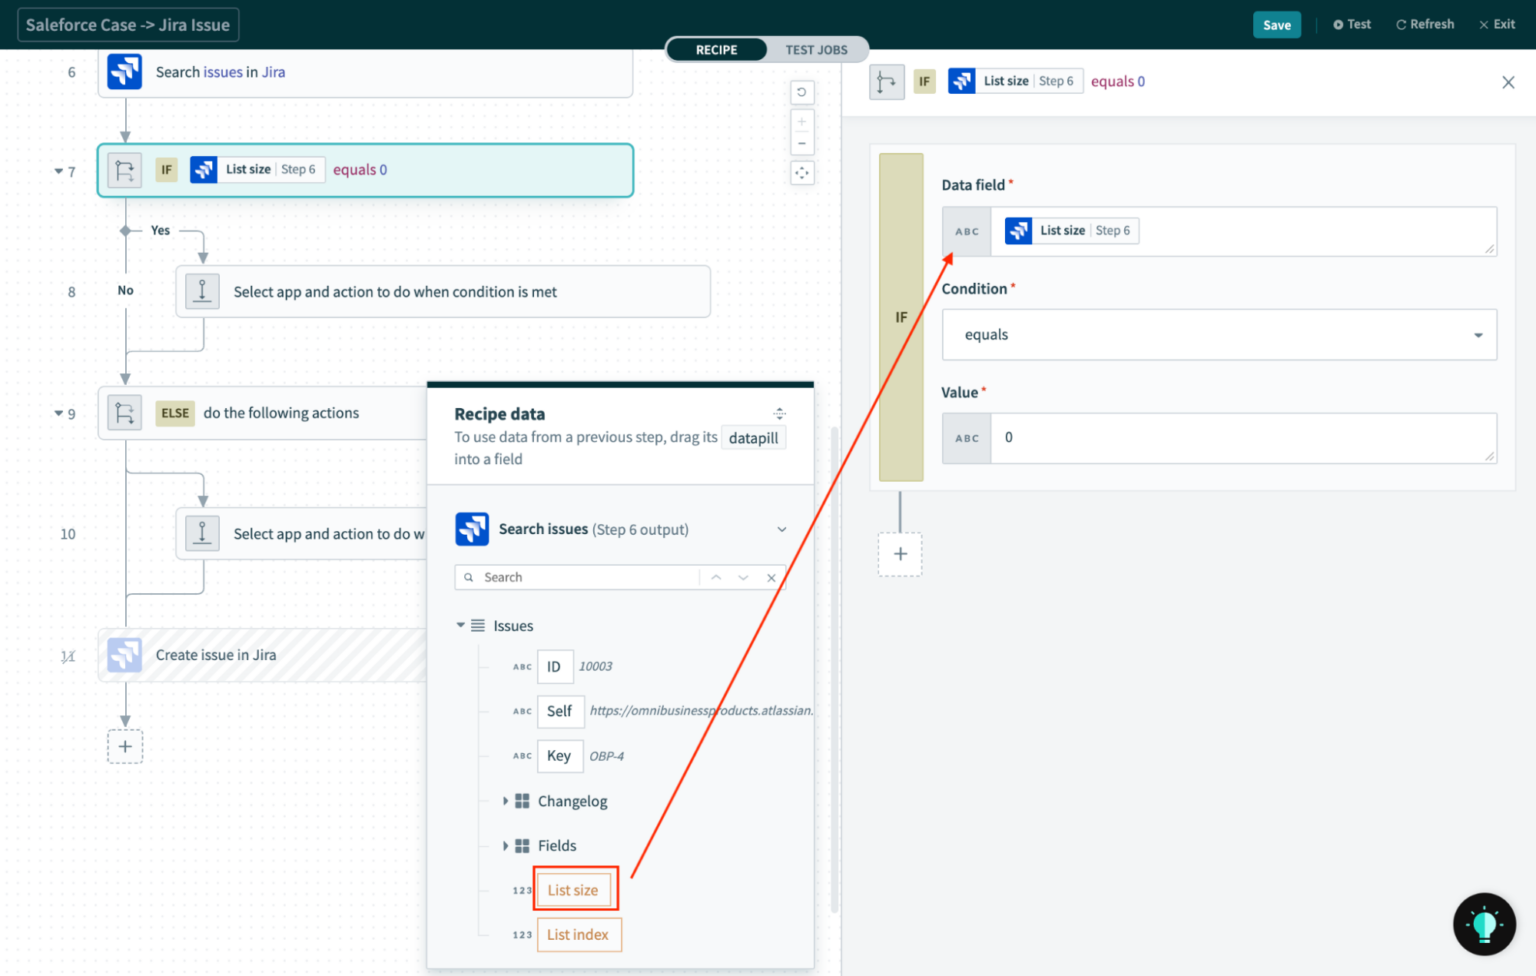Click the Refresh control in the top bar

point(1424,23)
